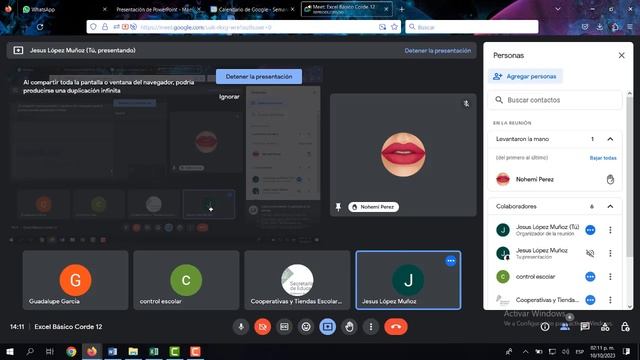Viewport: 640px width, 360px height.
Task: Select the control escolar tile
Action: 186,280
